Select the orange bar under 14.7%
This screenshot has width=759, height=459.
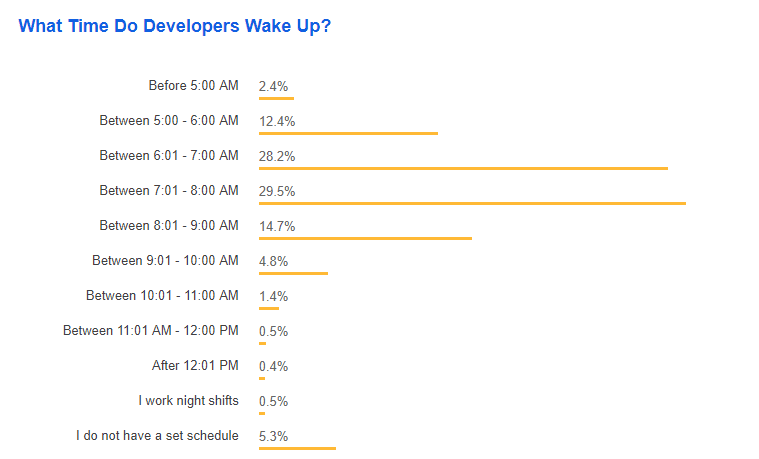[365, 239]
